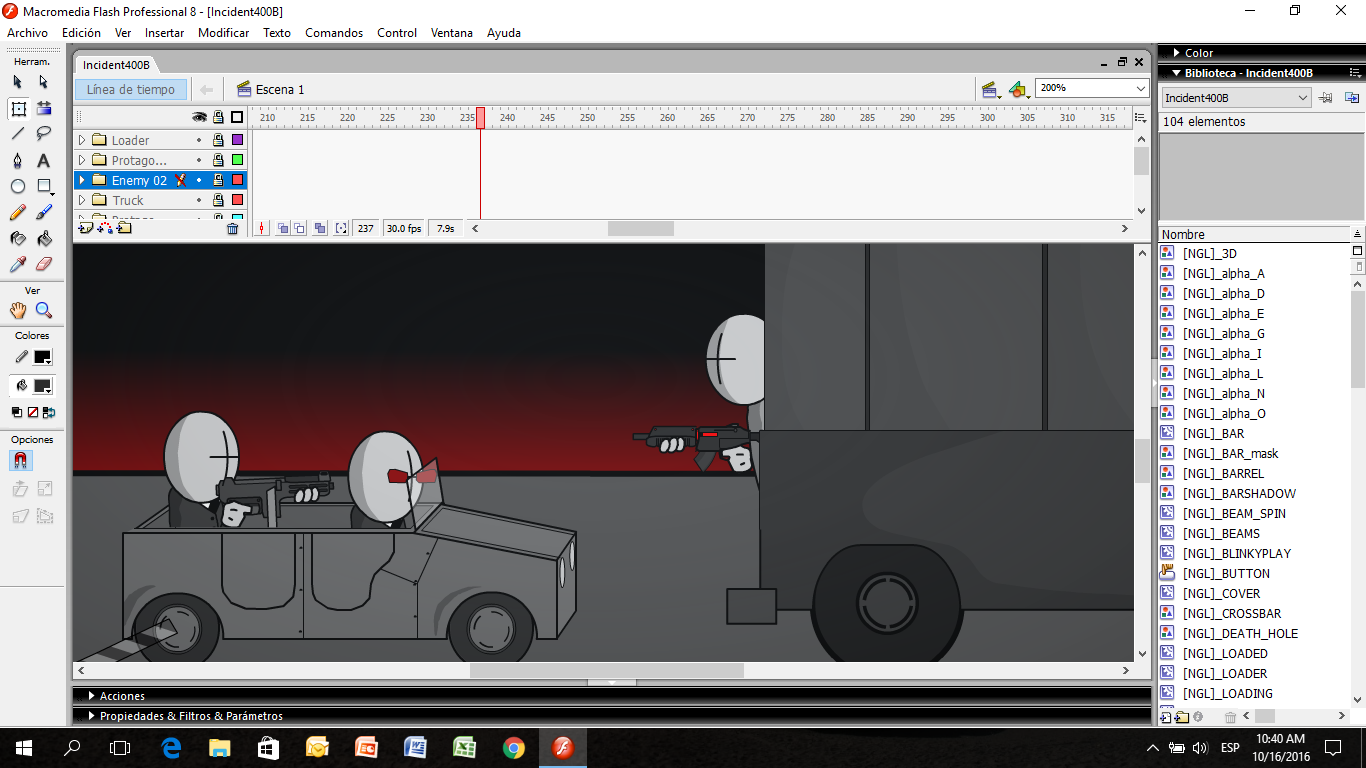Toggle visibility dot of Truck layer

click(x=199, y=200)
